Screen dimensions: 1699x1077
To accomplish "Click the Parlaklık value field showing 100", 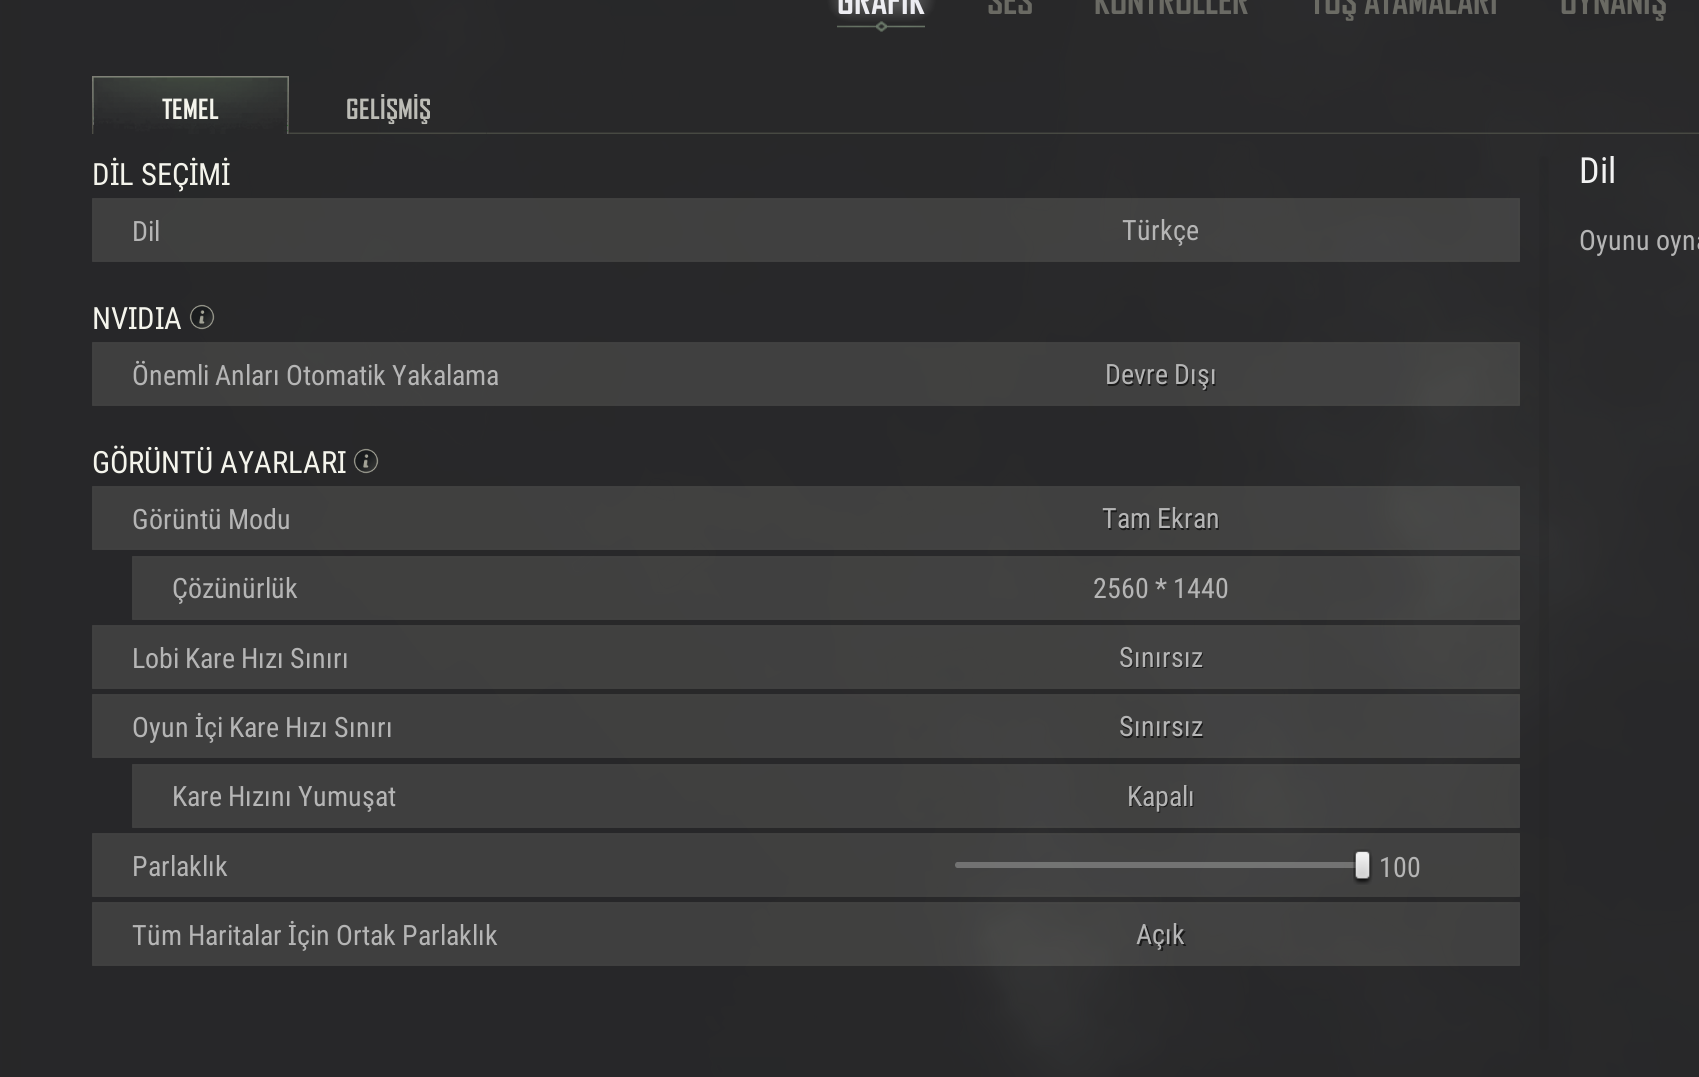I will (x=1399, y=867).
